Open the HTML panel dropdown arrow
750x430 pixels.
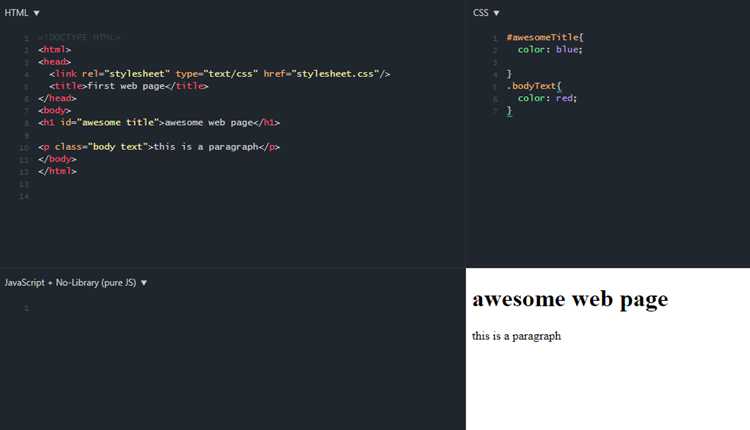tap(36, 13)
